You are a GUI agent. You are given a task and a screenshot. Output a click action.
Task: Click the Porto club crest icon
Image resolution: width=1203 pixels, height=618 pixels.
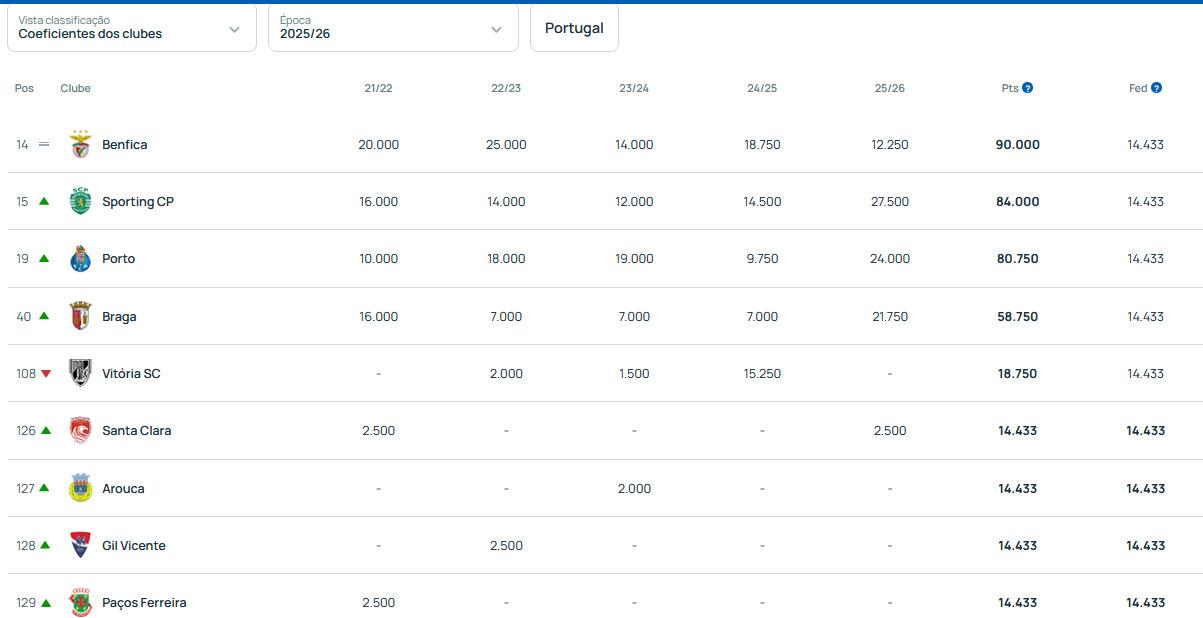tap(80, 259)
